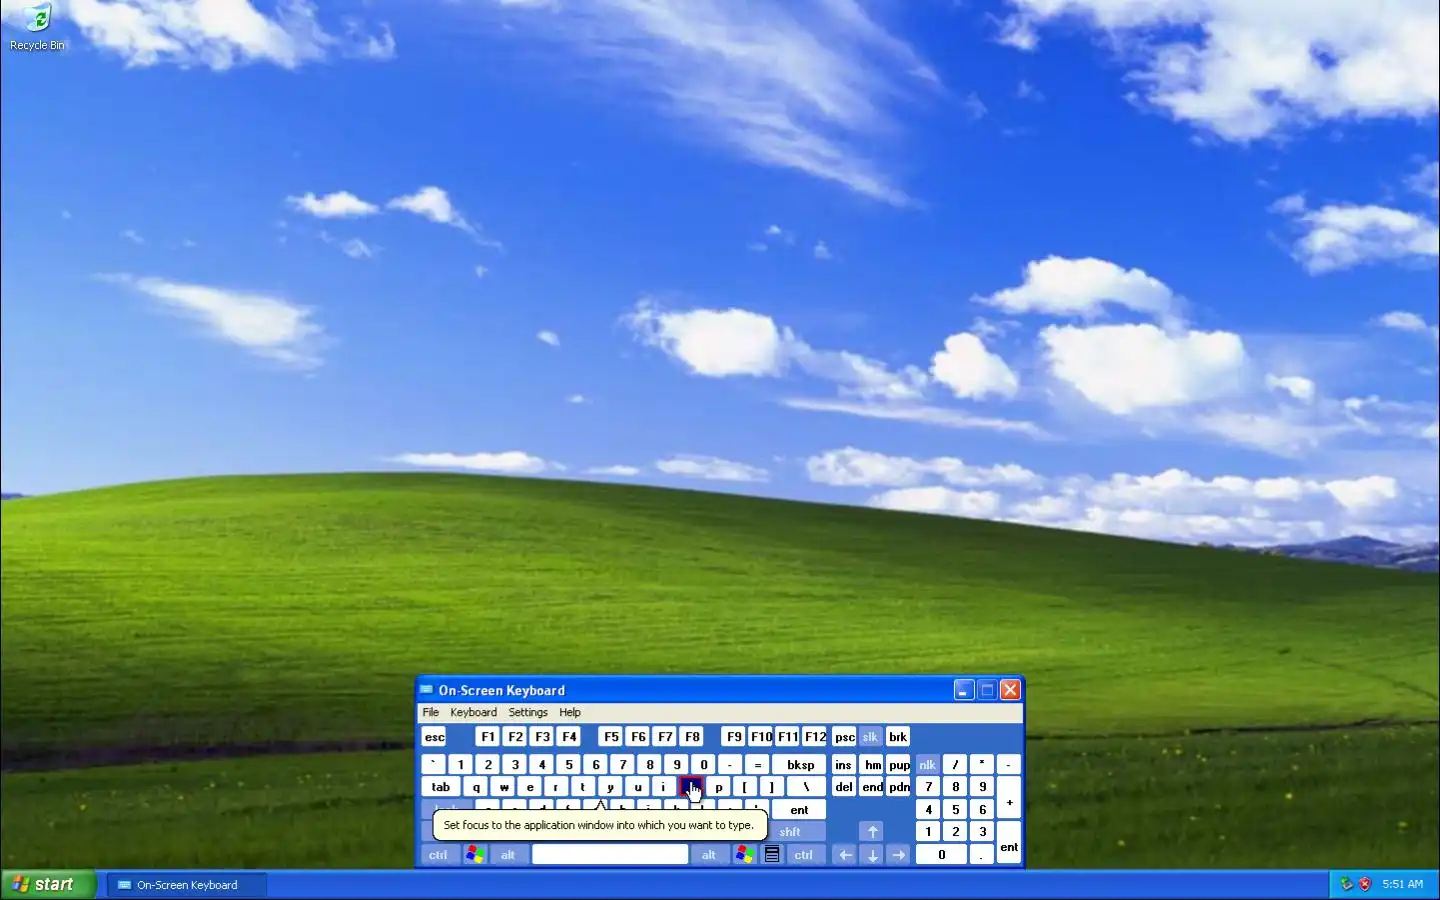Click the end key
1440x900 pixels.
(x=872, y=787)
